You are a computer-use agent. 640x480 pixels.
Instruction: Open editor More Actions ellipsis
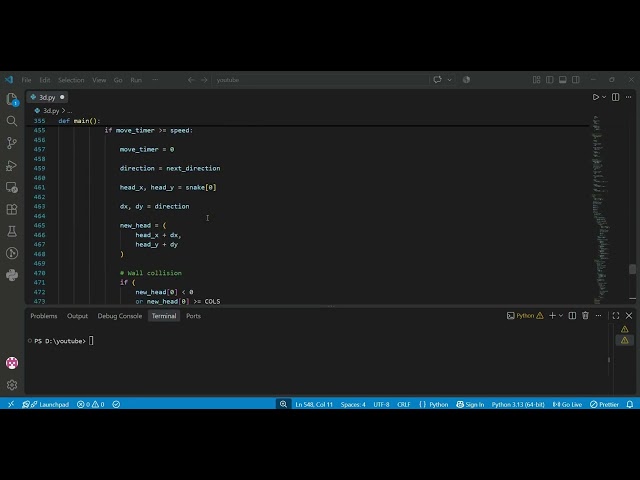pos(629,97)
